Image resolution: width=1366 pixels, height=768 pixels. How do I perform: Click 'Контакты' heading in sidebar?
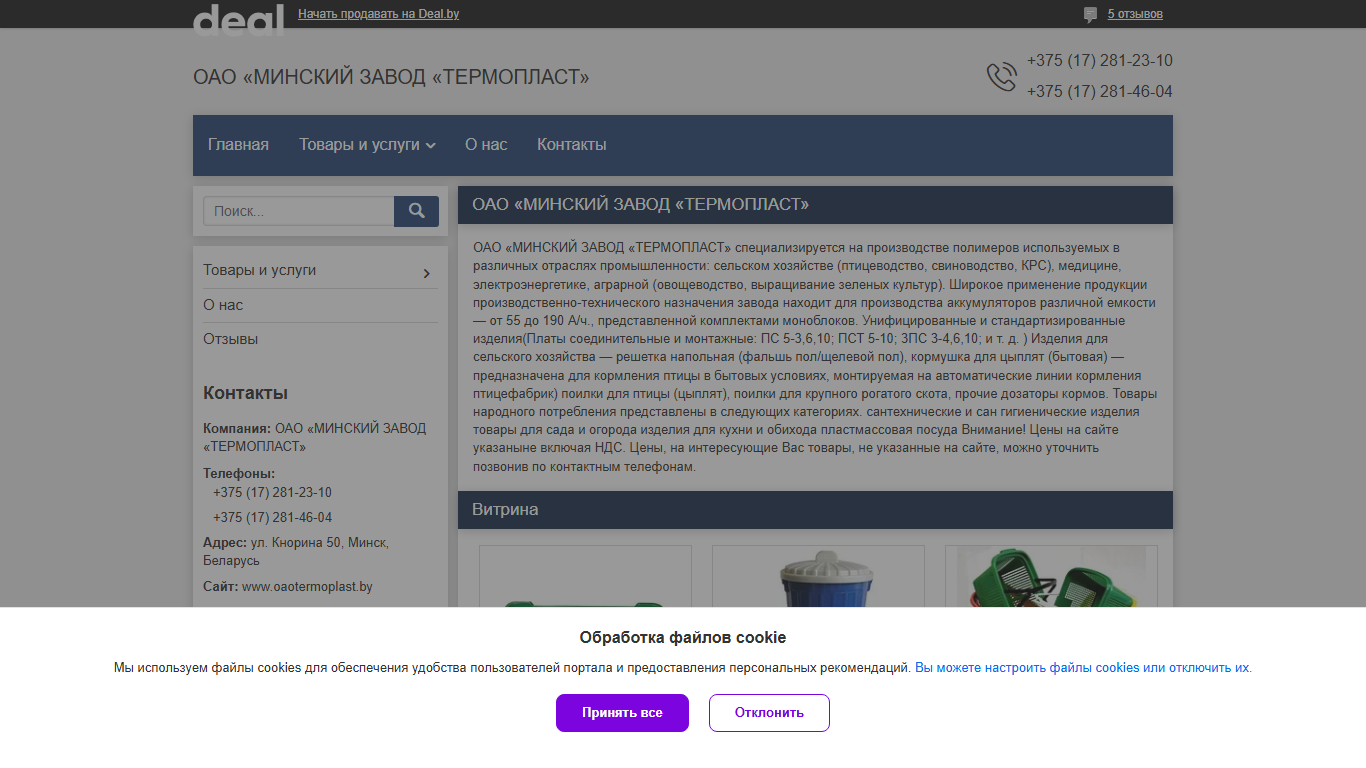click(245, 393)
